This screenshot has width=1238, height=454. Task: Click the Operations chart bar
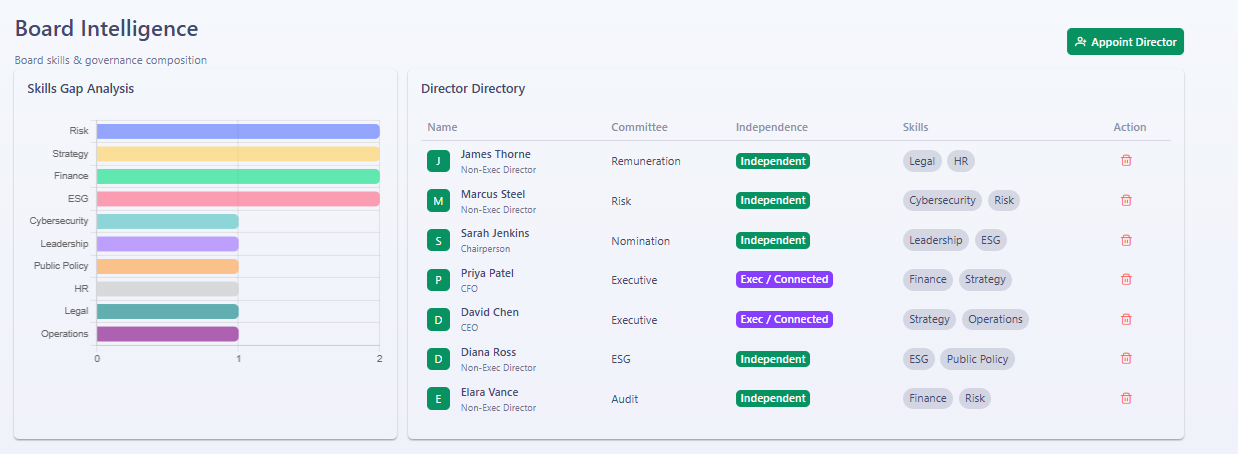click(168, 334)
